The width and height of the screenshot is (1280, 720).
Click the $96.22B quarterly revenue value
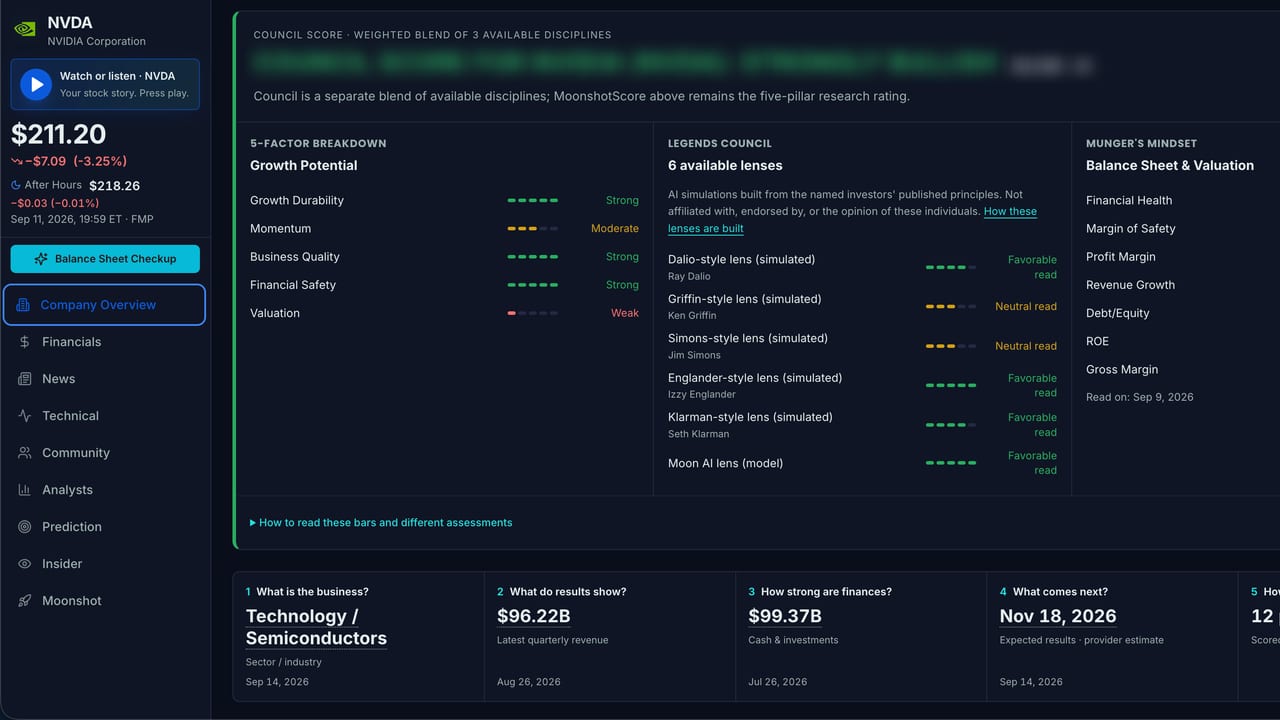point(534,616)
